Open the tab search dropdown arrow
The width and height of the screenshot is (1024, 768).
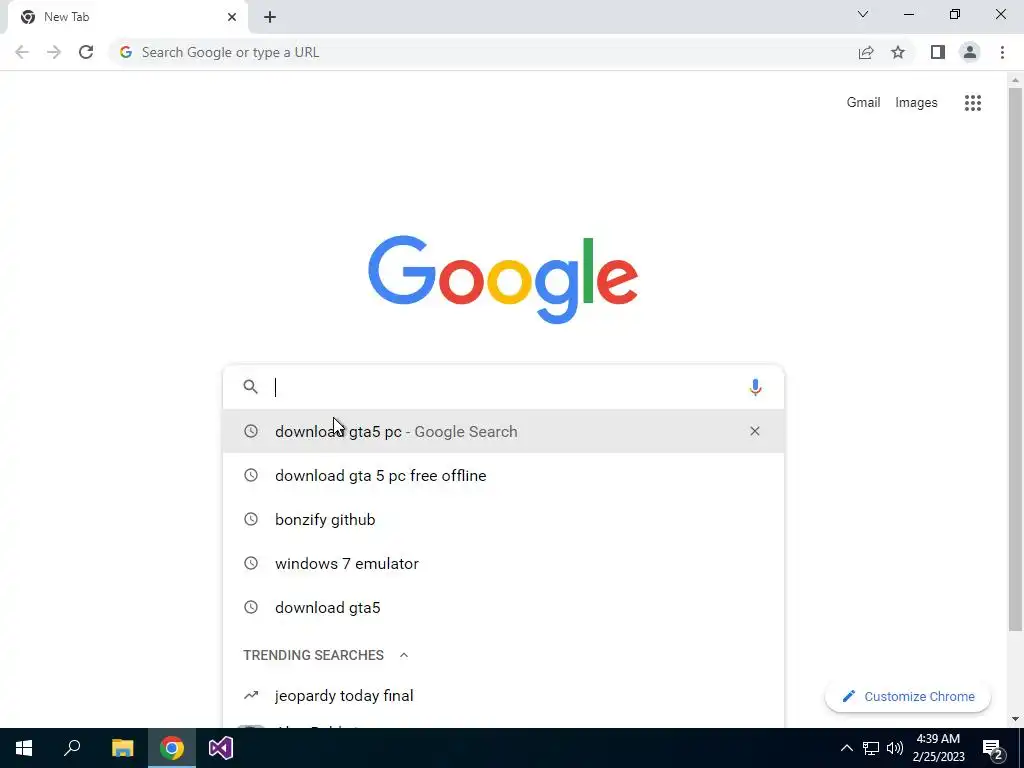tap(863, 14)
